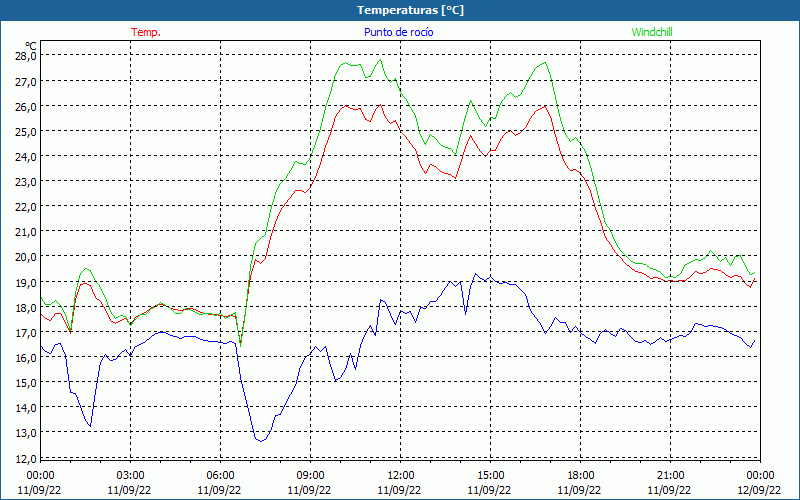Click the date under the 12:00 label
Image resolution: width=800 pixels, height=500 pixels.
click(x=399, y=490)
